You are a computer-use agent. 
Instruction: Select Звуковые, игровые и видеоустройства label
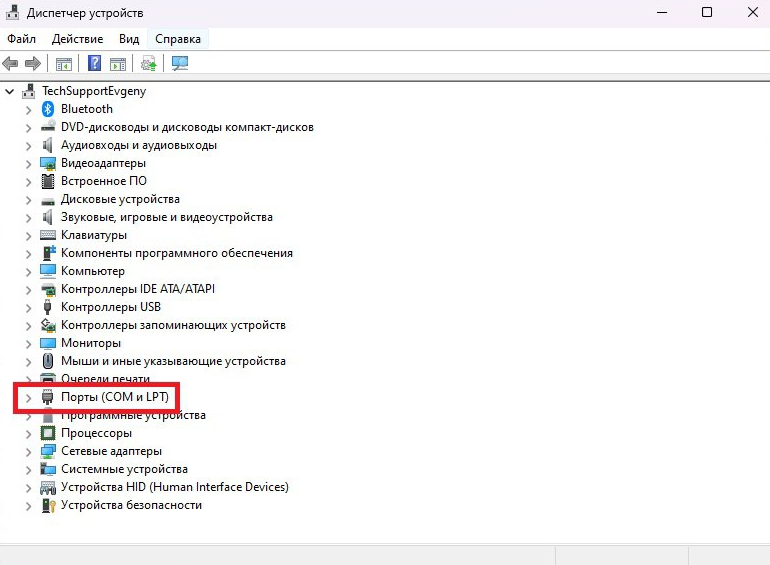[166, 217]
